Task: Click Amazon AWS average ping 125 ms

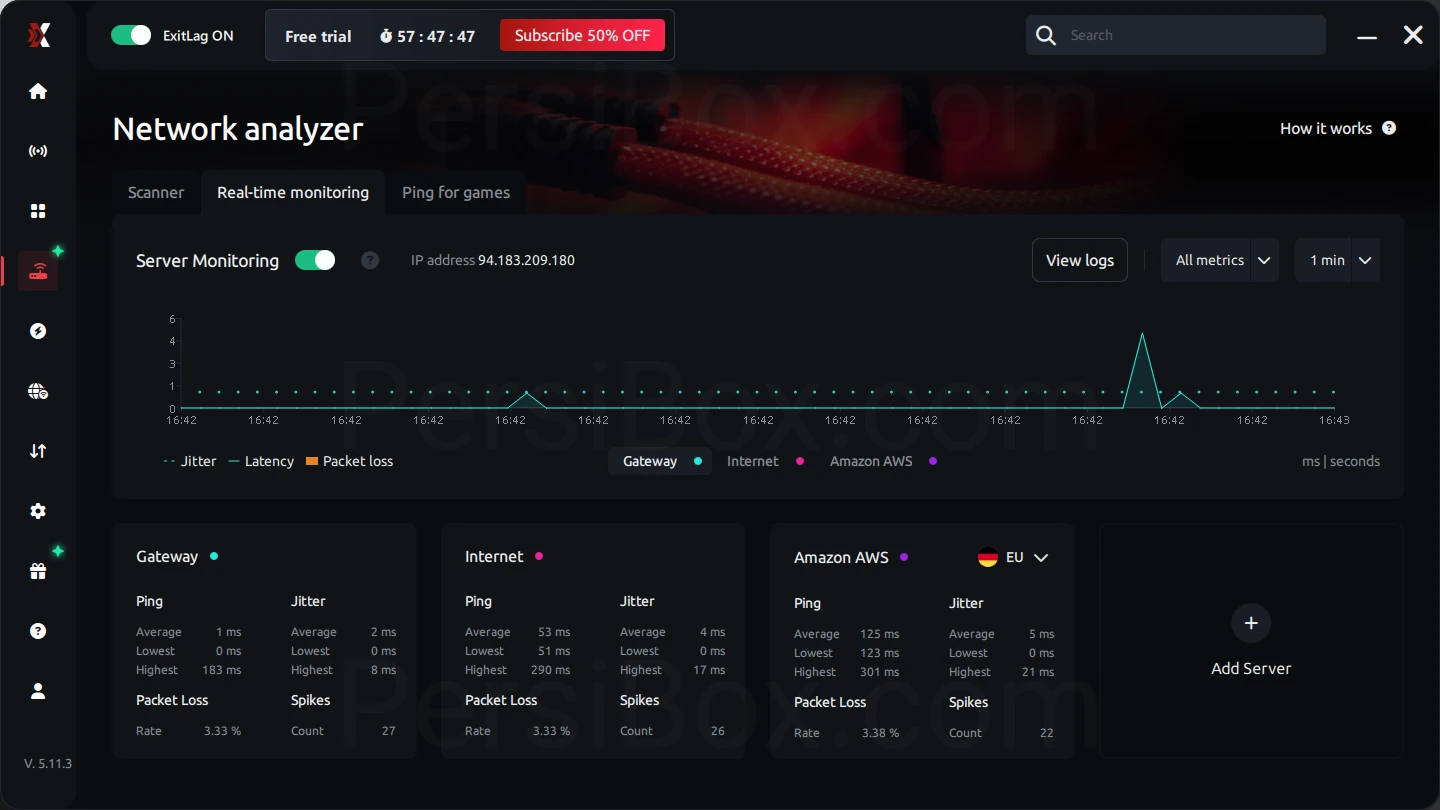Action: [879, 634]
